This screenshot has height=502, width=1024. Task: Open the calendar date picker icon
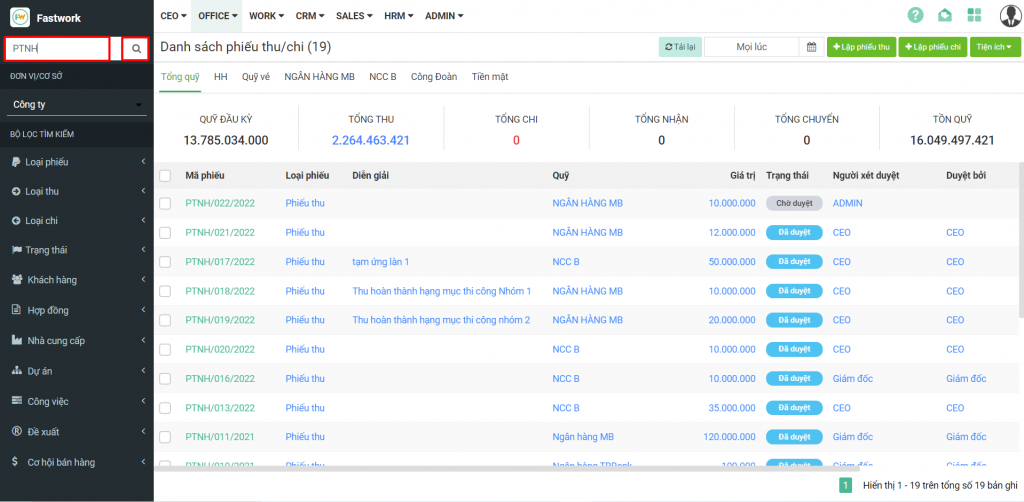(811, 47)
